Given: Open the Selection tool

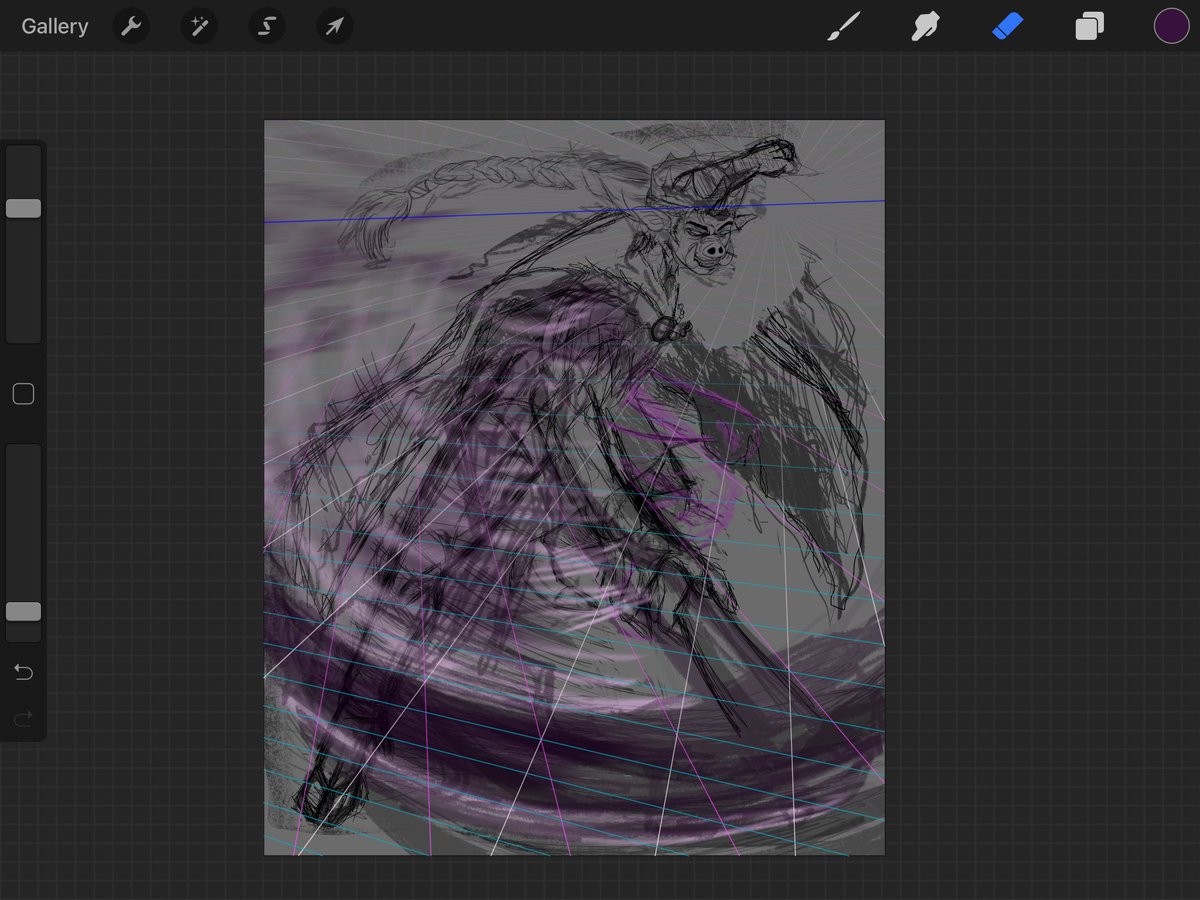Looking at the screenshot, I should [267, 26].
